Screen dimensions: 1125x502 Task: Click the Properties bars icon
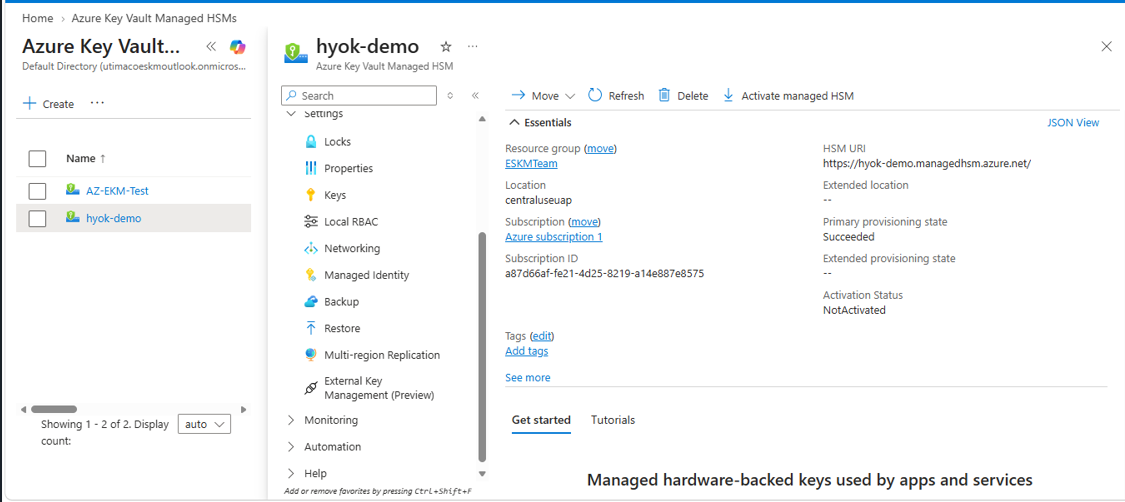coord(311,169)
